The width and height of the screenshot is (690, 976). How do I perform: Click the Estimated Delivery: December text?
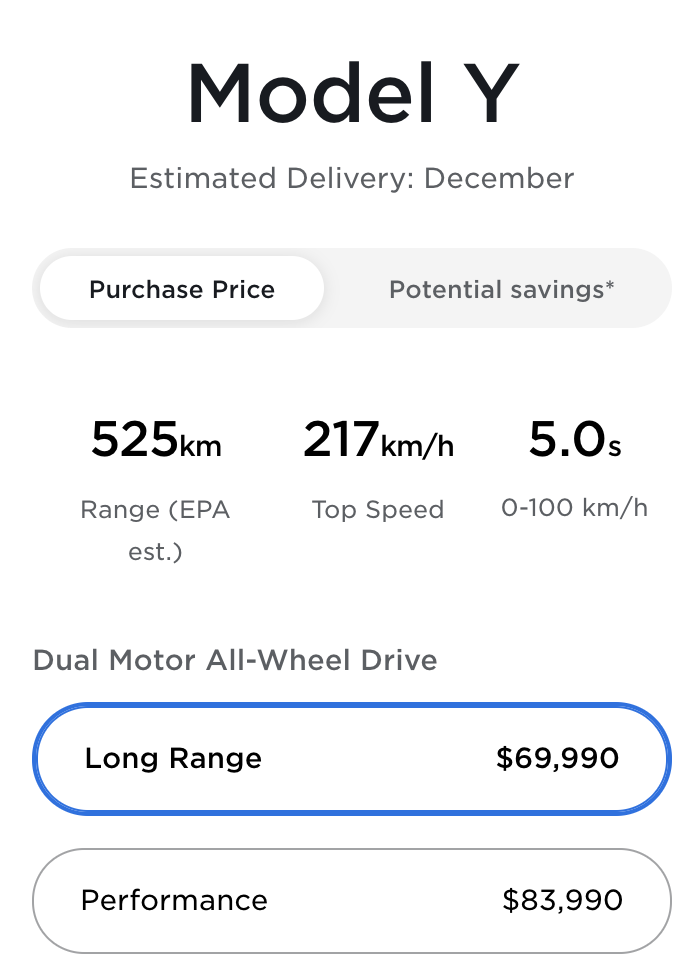click(352, 179)
